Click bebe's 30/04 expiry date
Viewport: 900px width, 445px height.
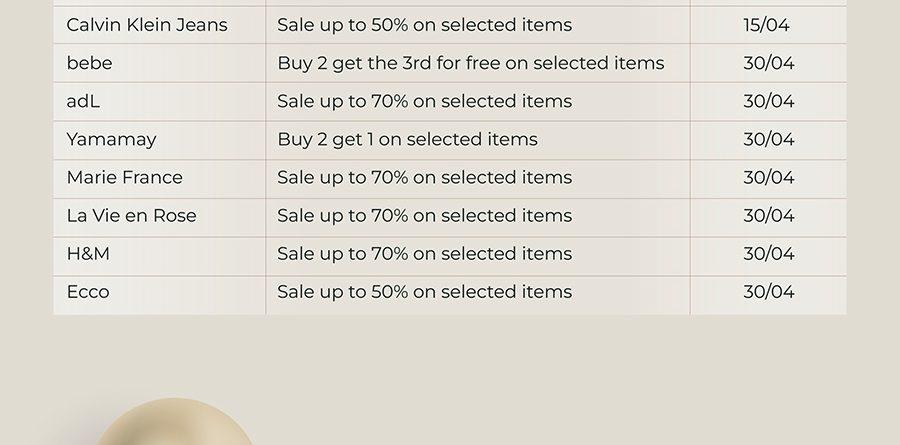[769, 63]
